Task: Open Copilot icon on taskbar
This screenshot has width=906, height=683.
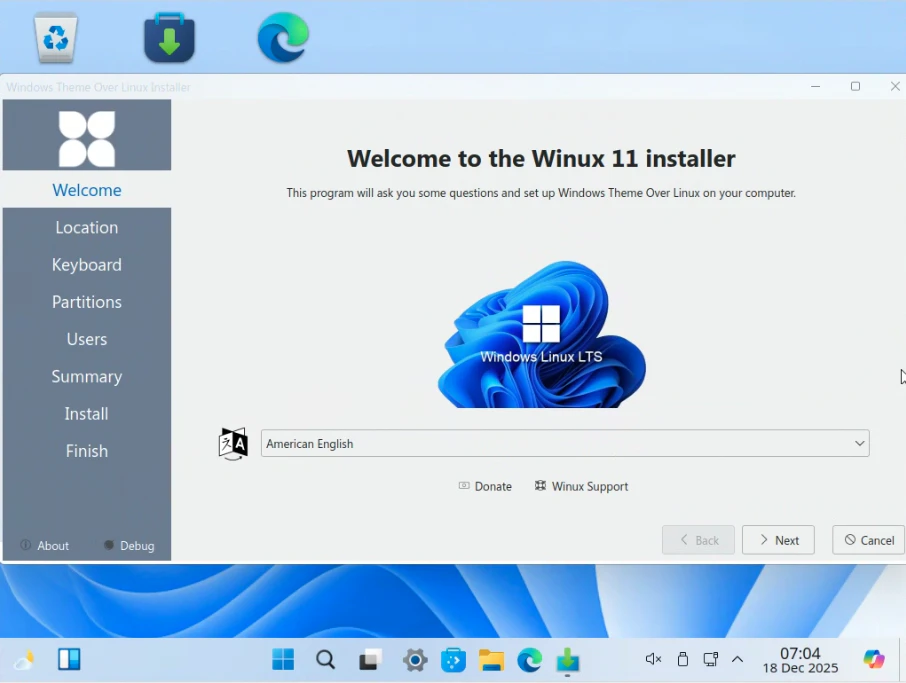Action: (874, 659)
